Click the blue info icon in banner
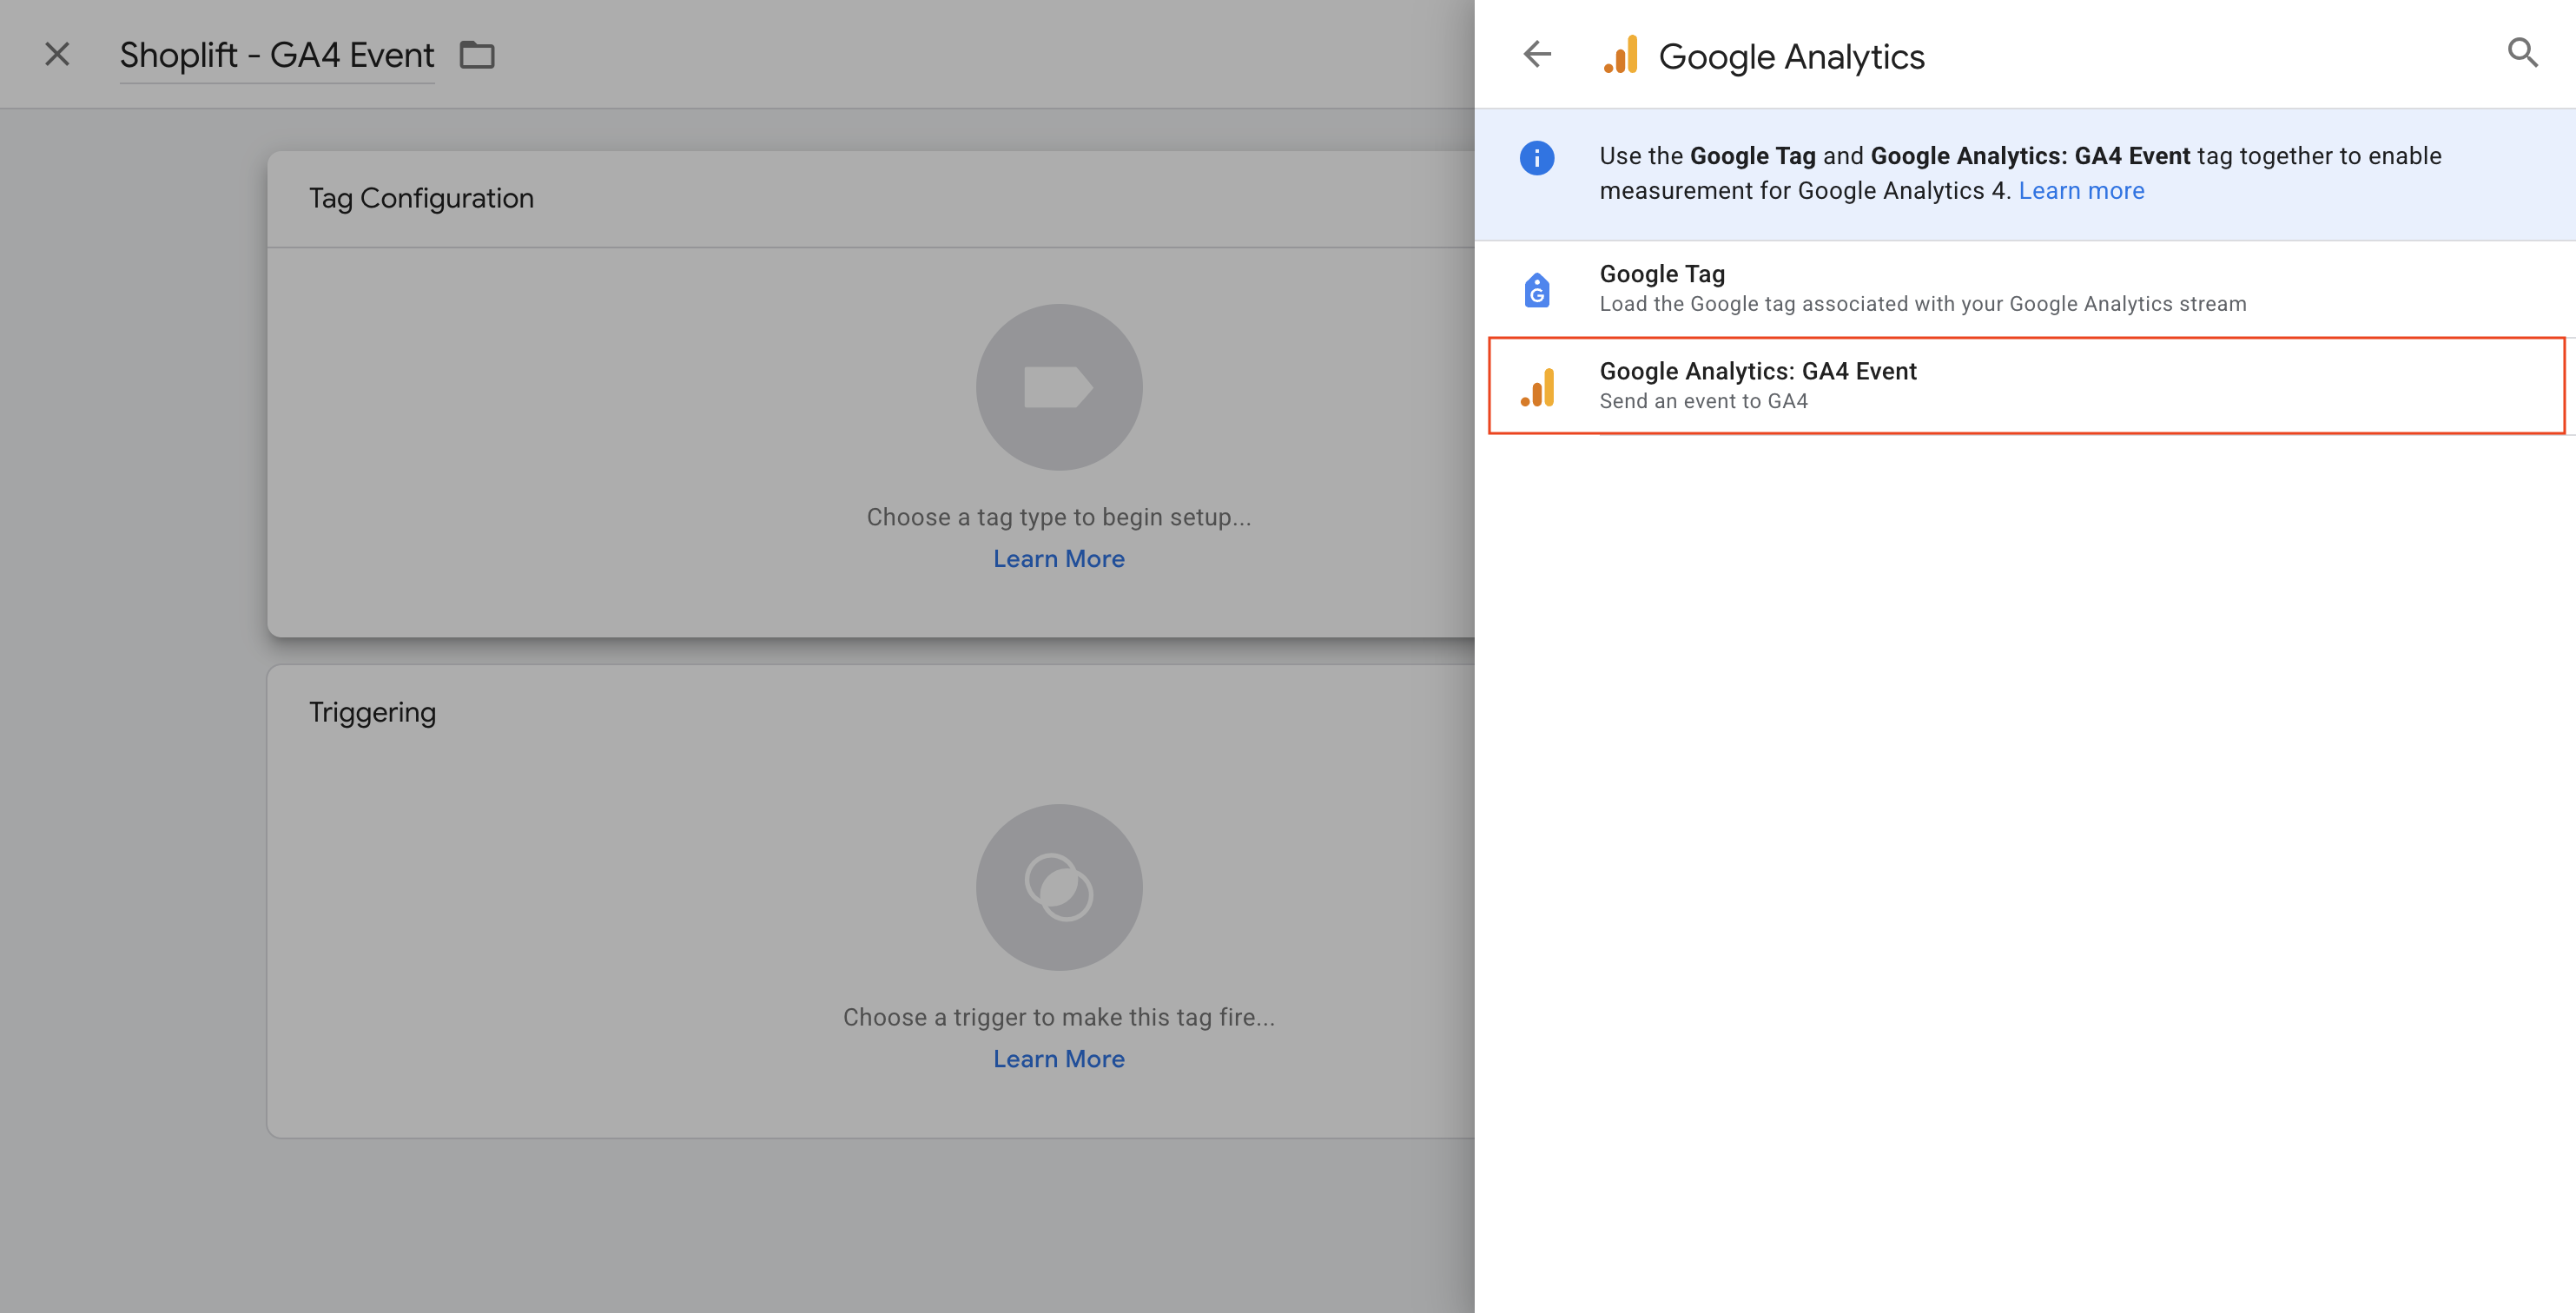Image resolution: width=2576 pixels, height=1313 pixels. pos(1537,158)
